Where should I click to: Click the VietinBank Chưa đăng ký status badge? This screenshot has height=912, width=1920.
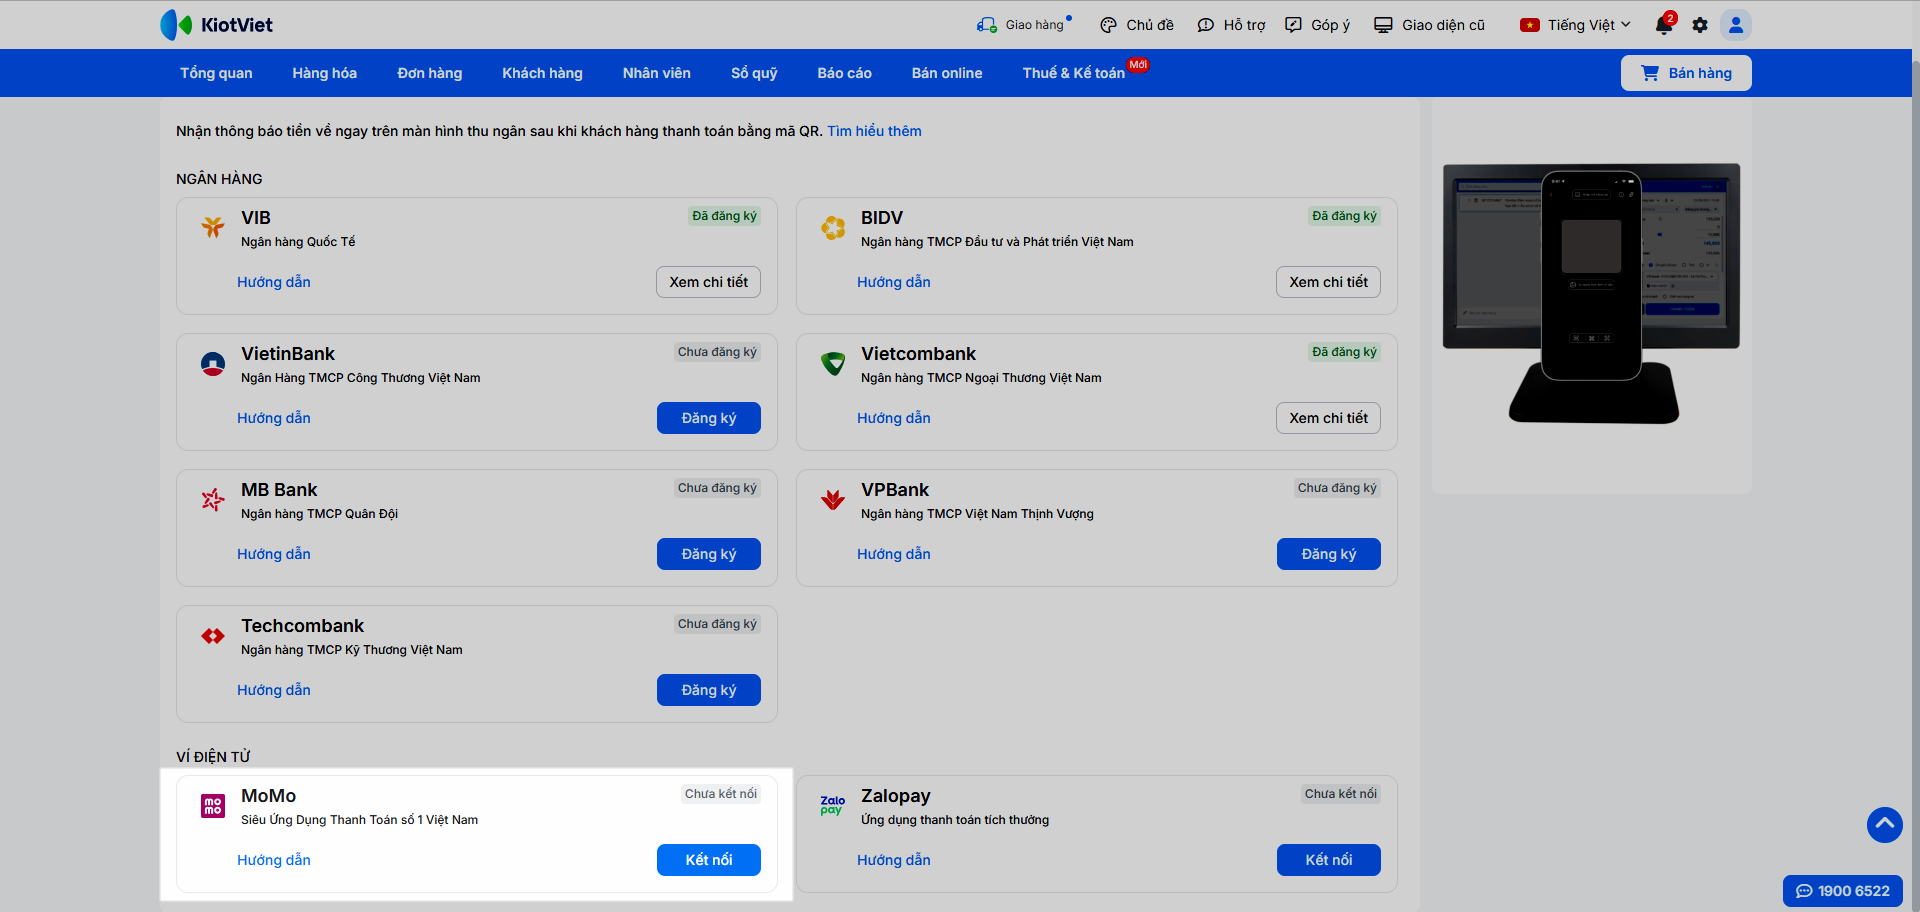(718, 352)
